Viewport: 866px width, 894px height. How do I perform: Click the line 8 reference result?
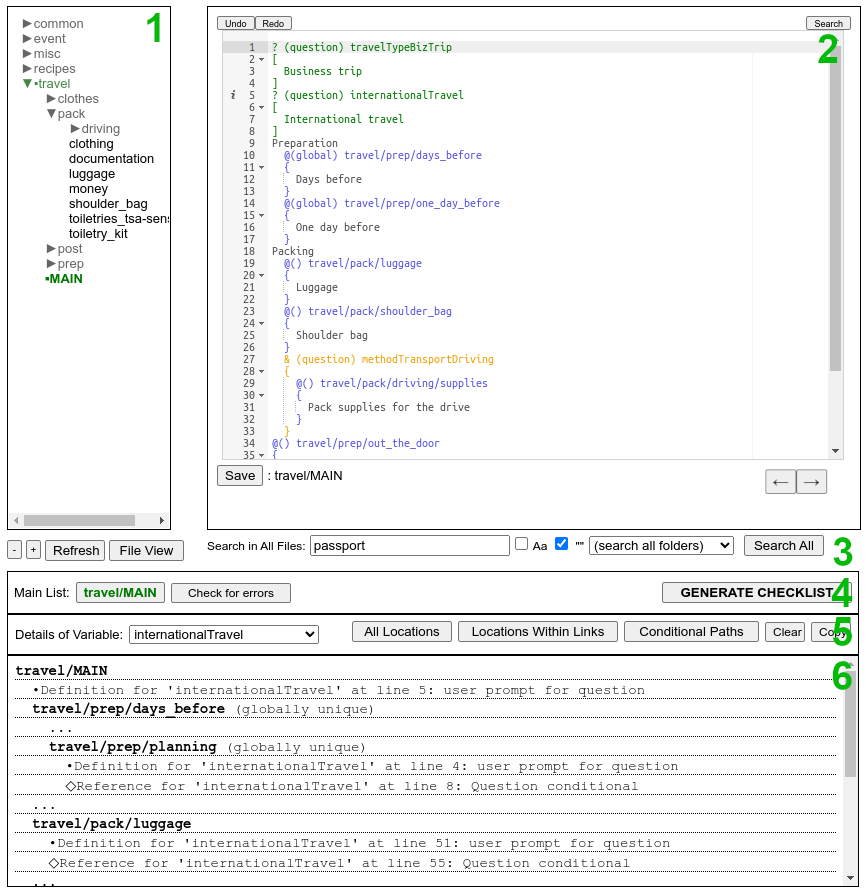click(x=352, y=786)
